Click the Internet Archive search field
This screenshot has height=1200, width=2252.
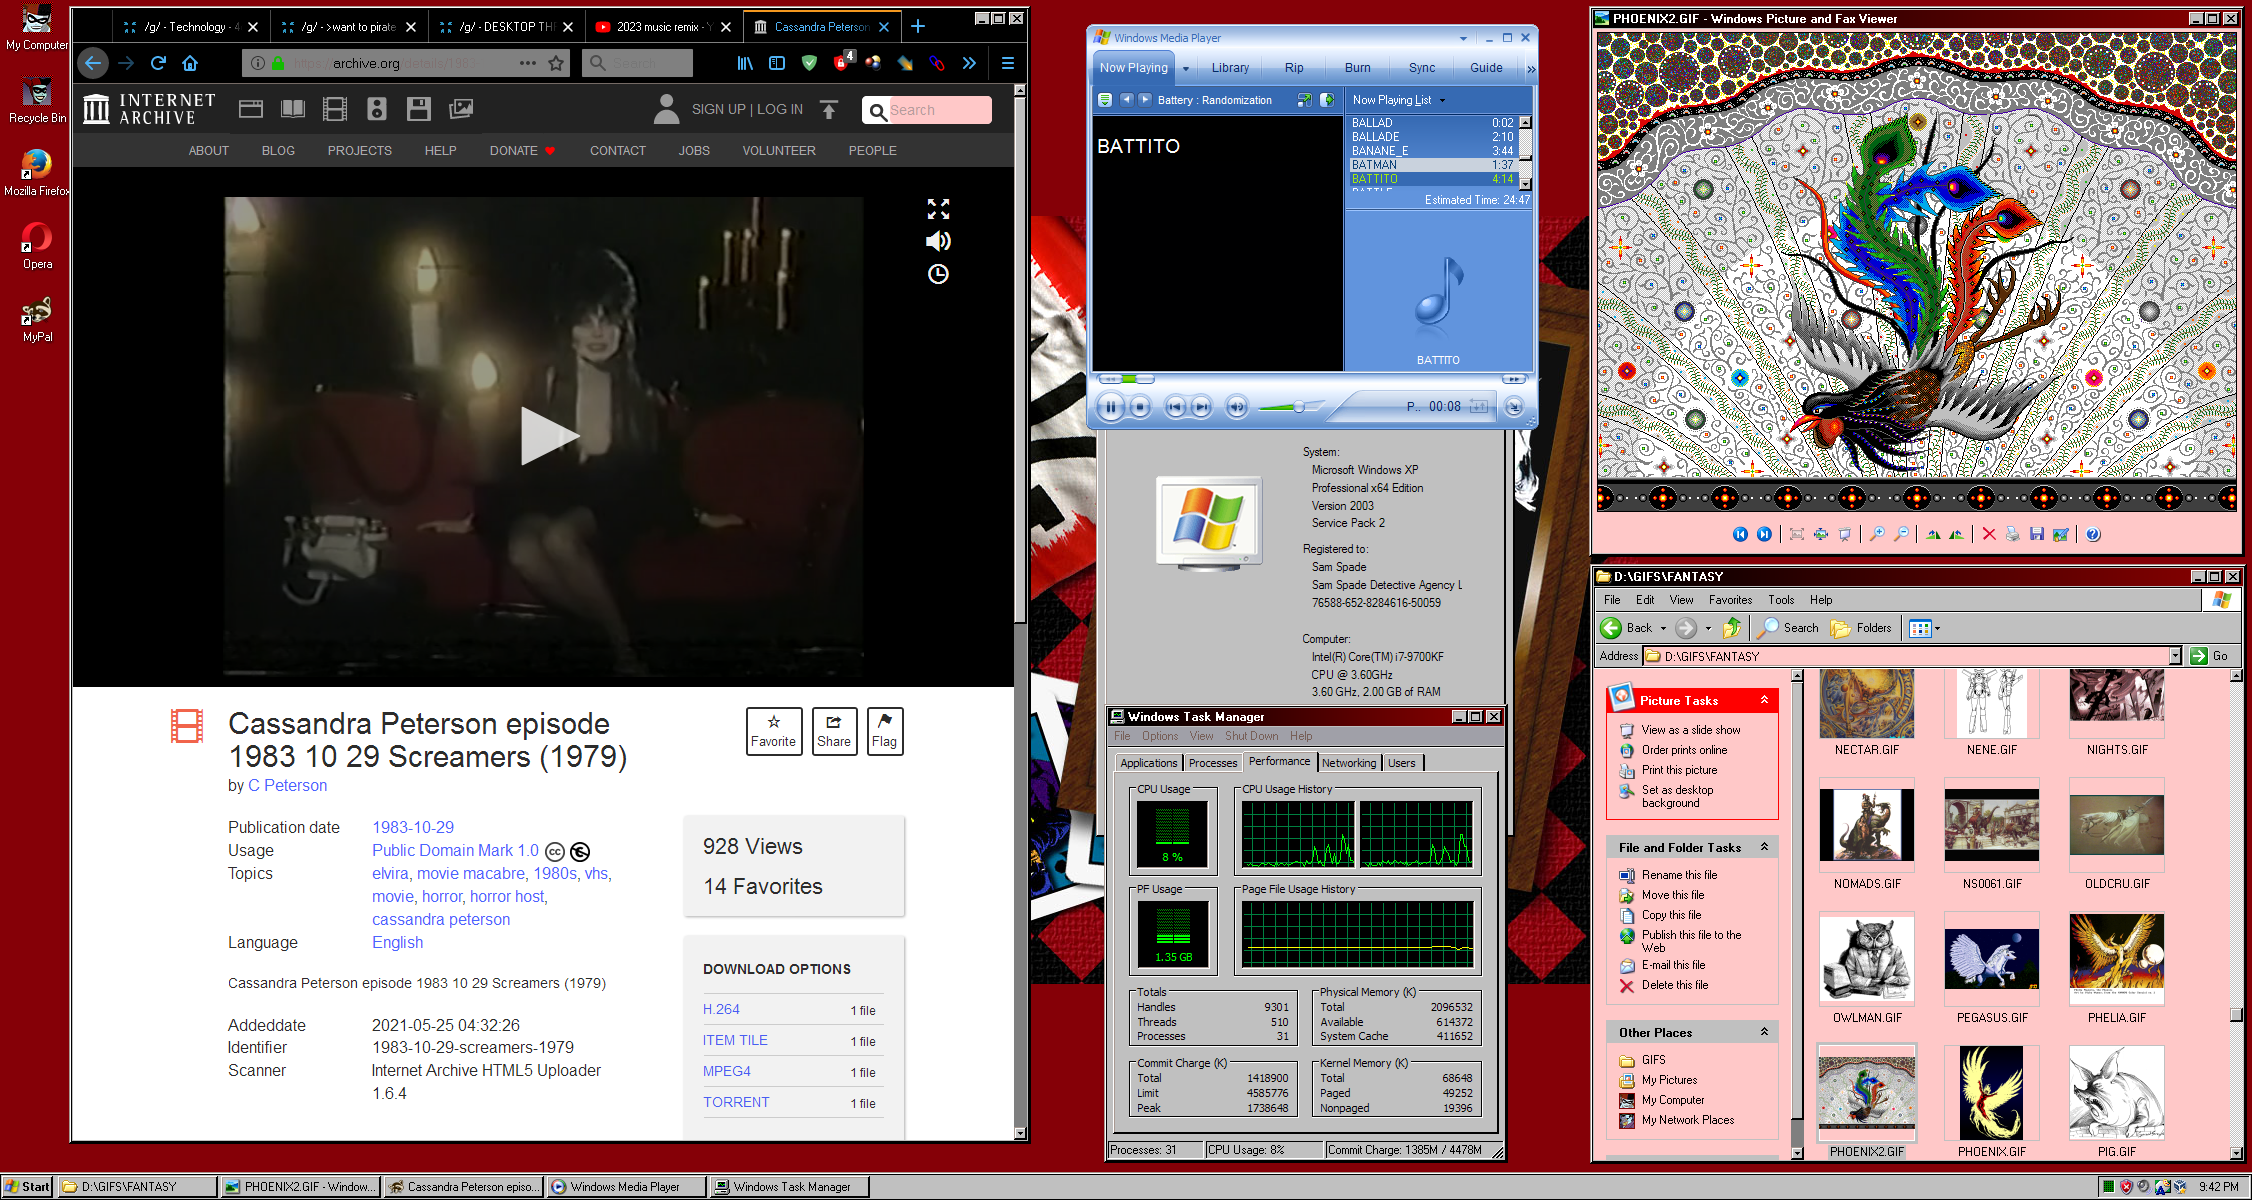[927, 110]
